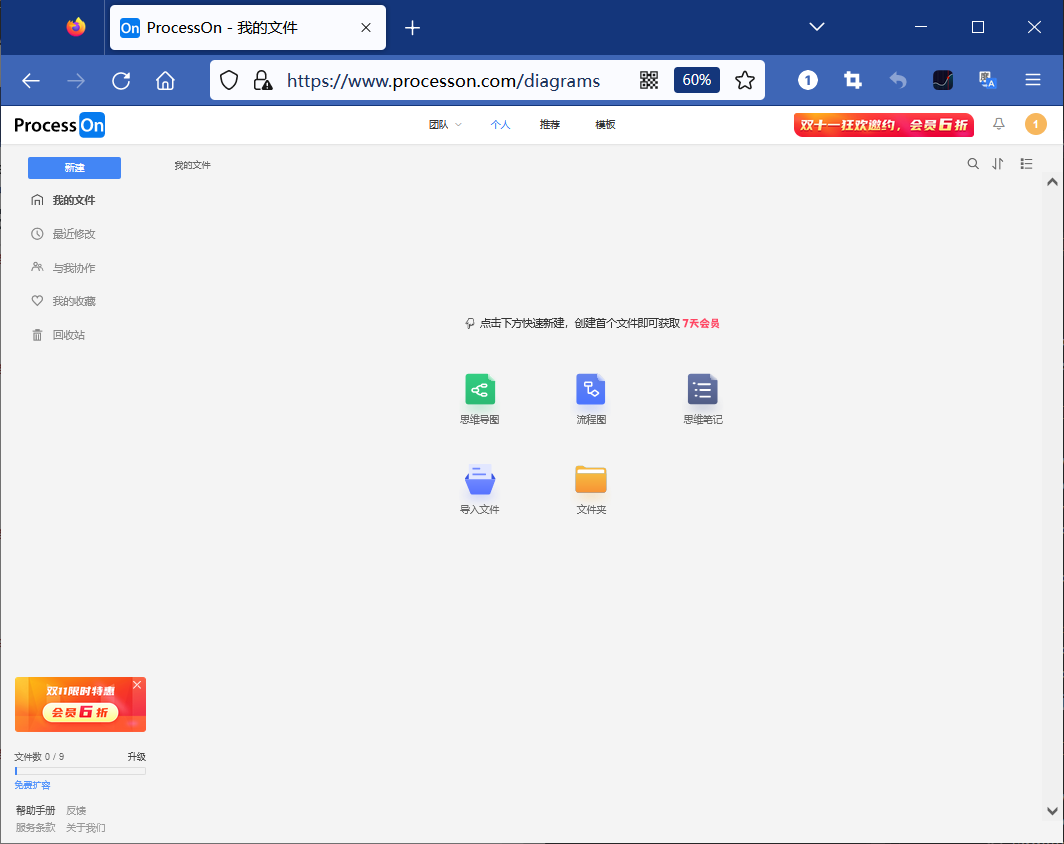Select the 推荐 tab
1064x844 pixels.
coord(550,125)
